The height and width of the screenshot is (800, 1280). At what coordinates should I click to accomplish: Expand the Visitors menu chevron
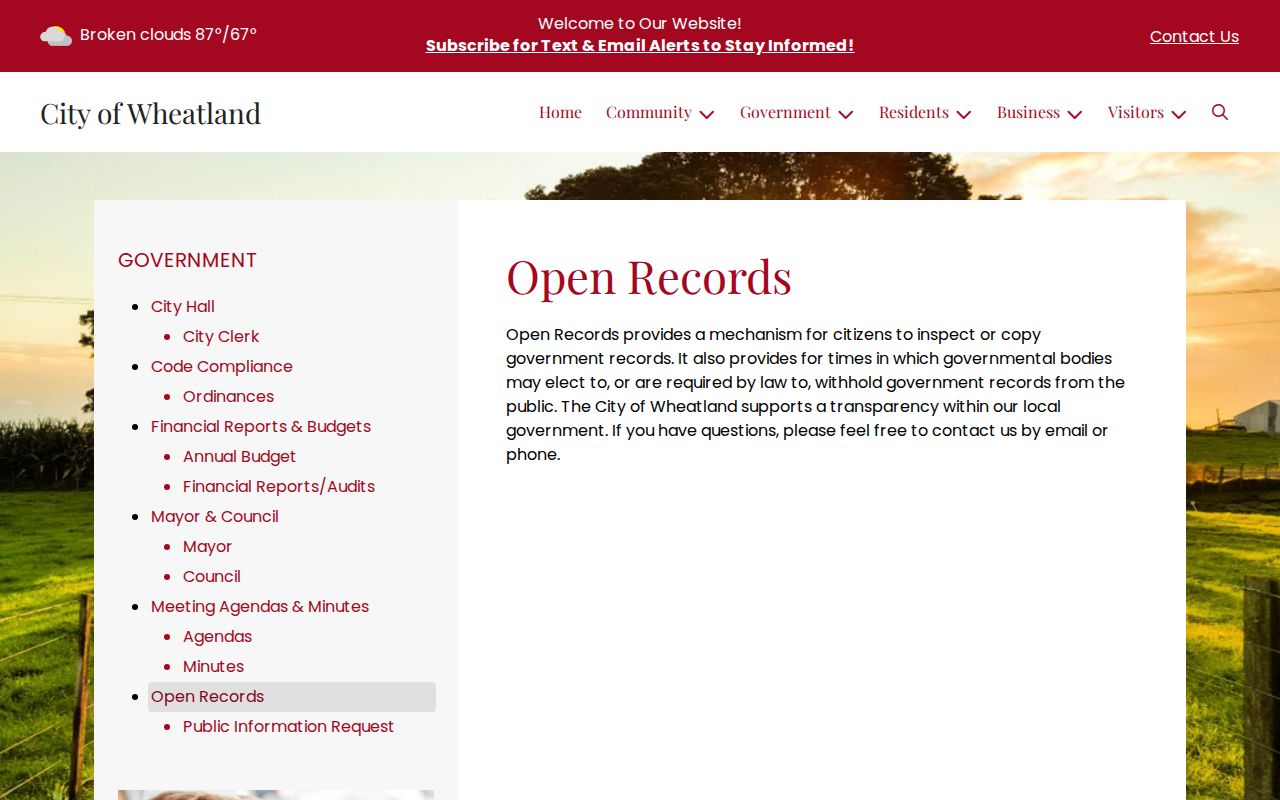[1179, 114]
